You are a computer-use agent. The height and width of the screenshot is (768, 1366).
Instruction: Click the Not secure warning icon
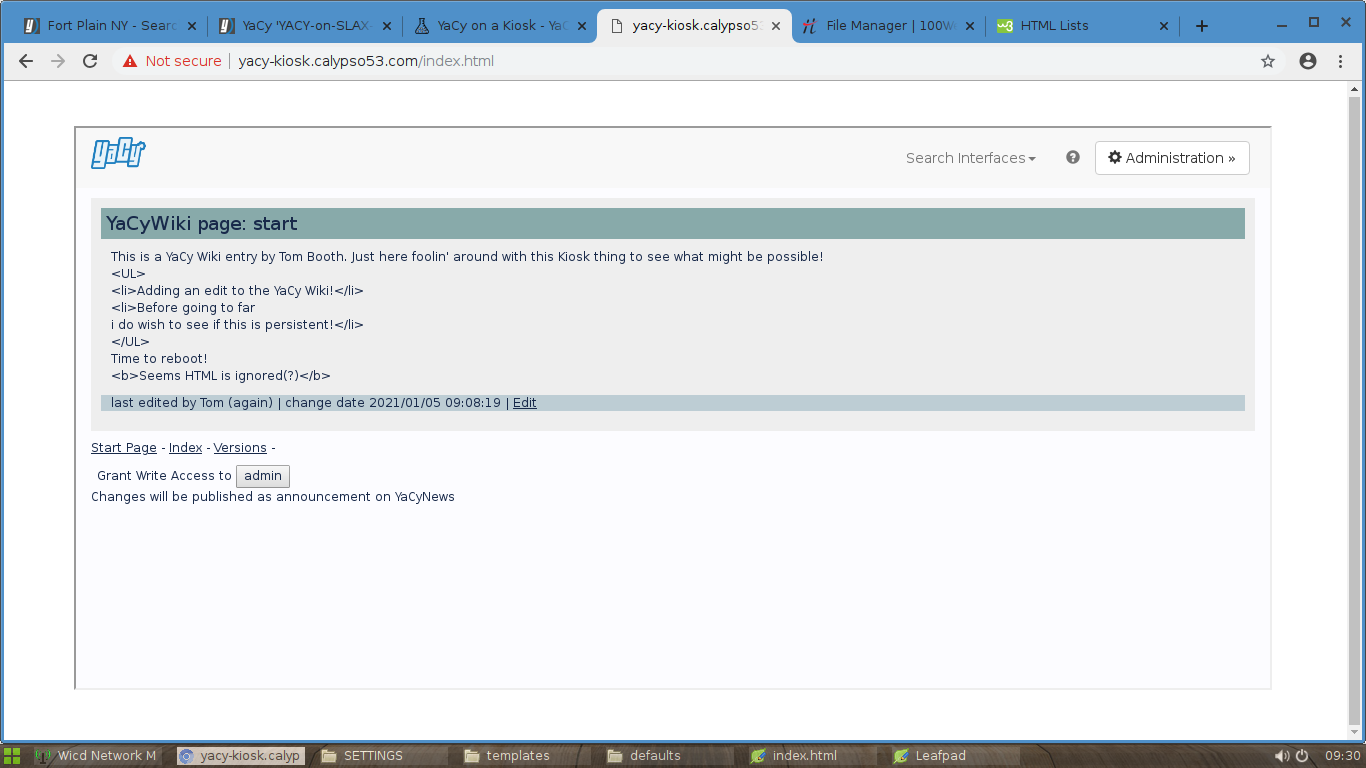coord(130,61)
